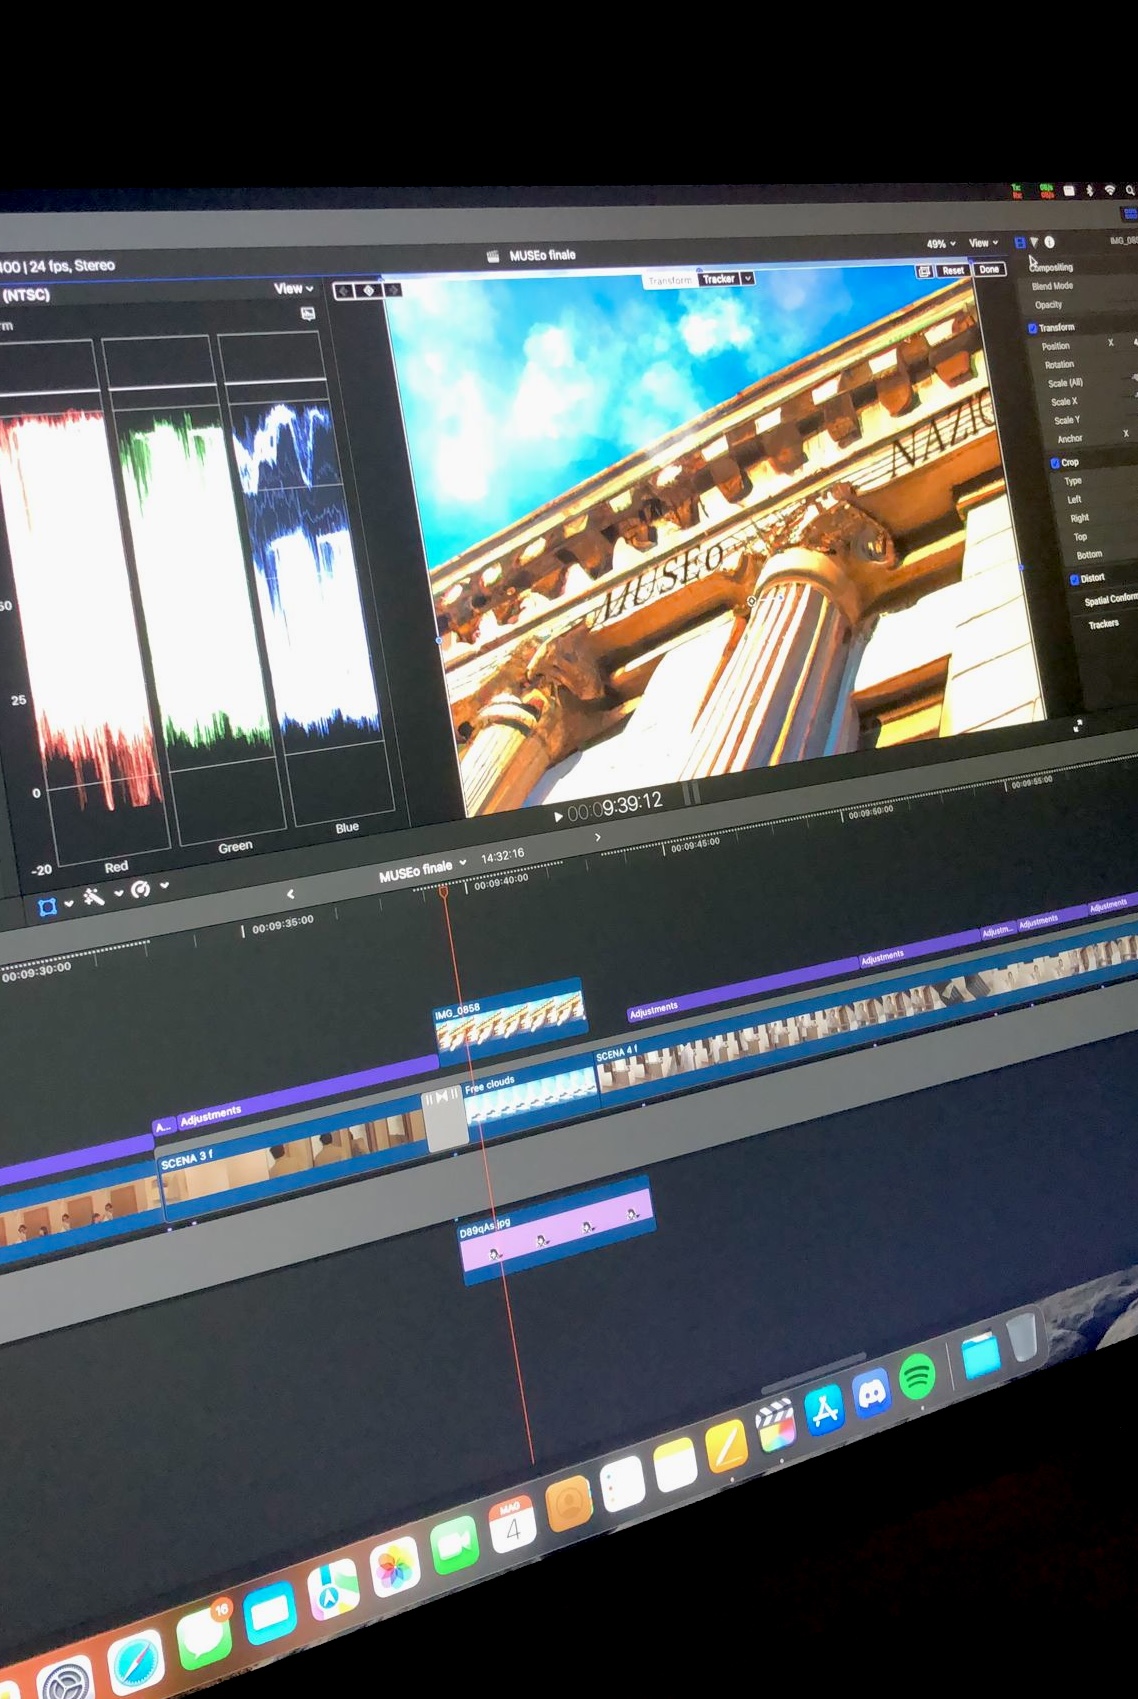Select the D89qAs.jpg clip in timeline
The width and height of the screenshot is (1138, 1699).
(x=557, y=1230)
